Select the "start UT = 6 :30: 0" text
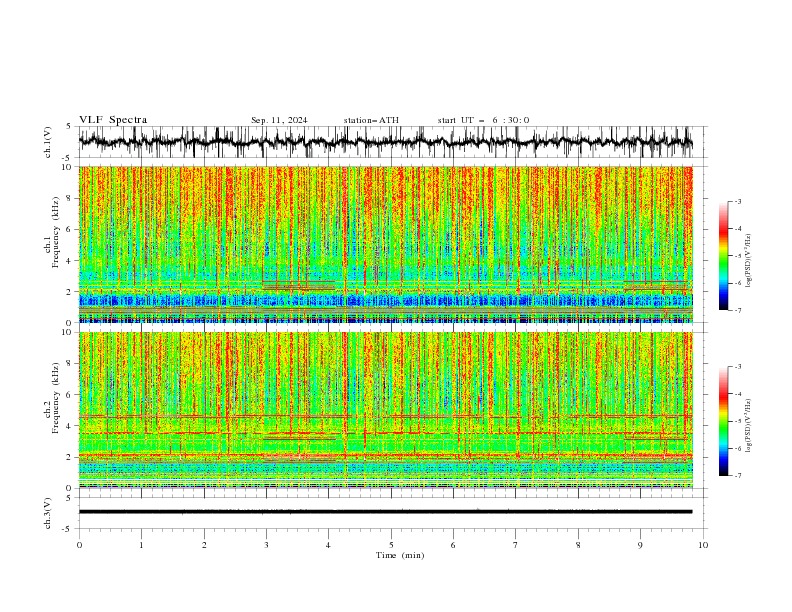Screen dimensions: 792x612 coord(483,120)
